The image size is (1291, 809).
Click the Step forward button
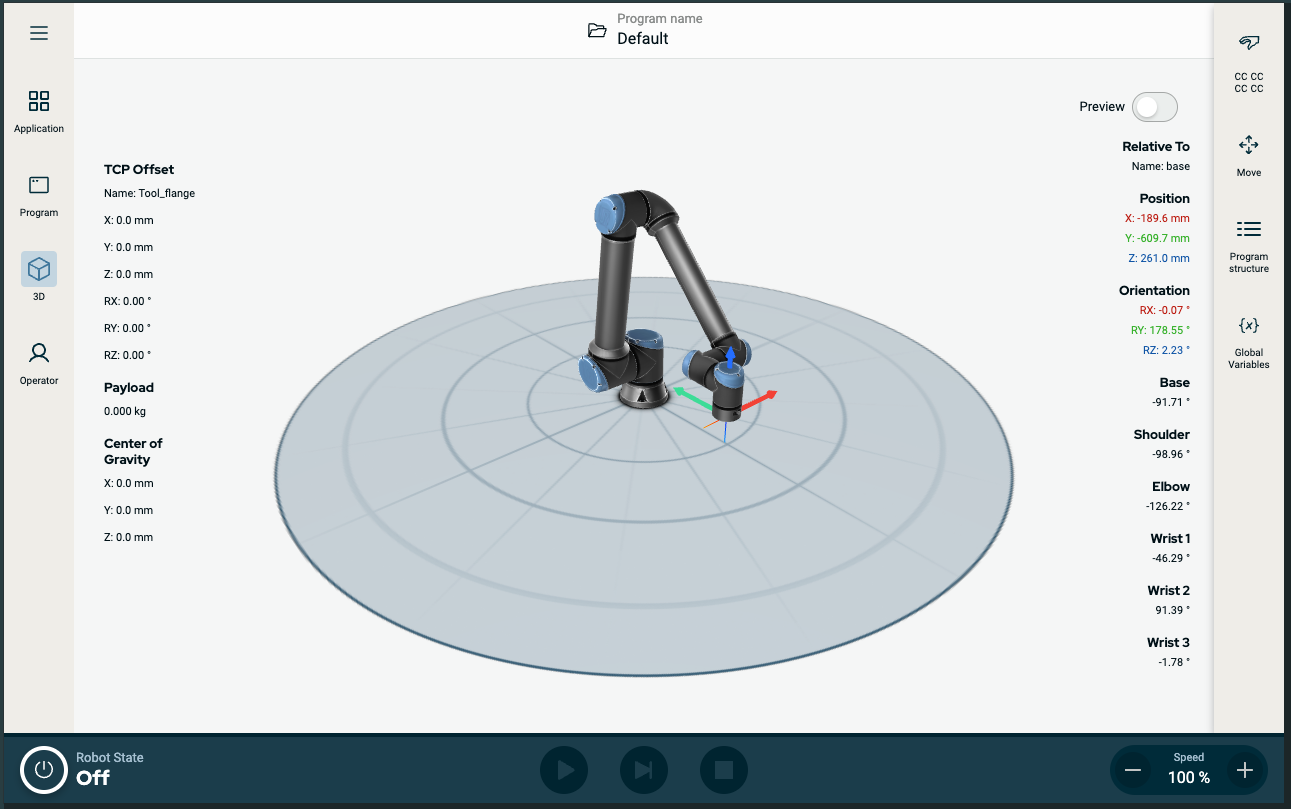click(644, 770)
